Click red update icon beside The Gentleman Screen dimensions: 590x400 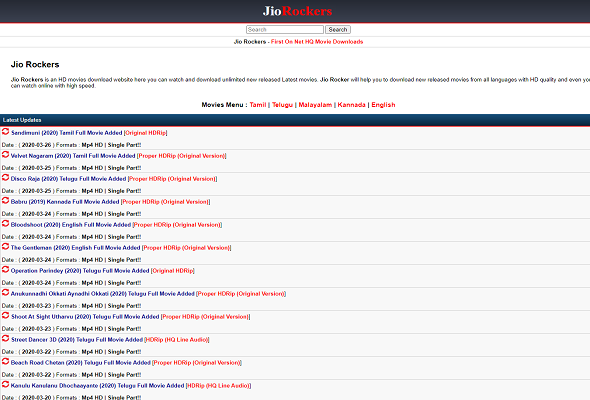coord(5,246)
